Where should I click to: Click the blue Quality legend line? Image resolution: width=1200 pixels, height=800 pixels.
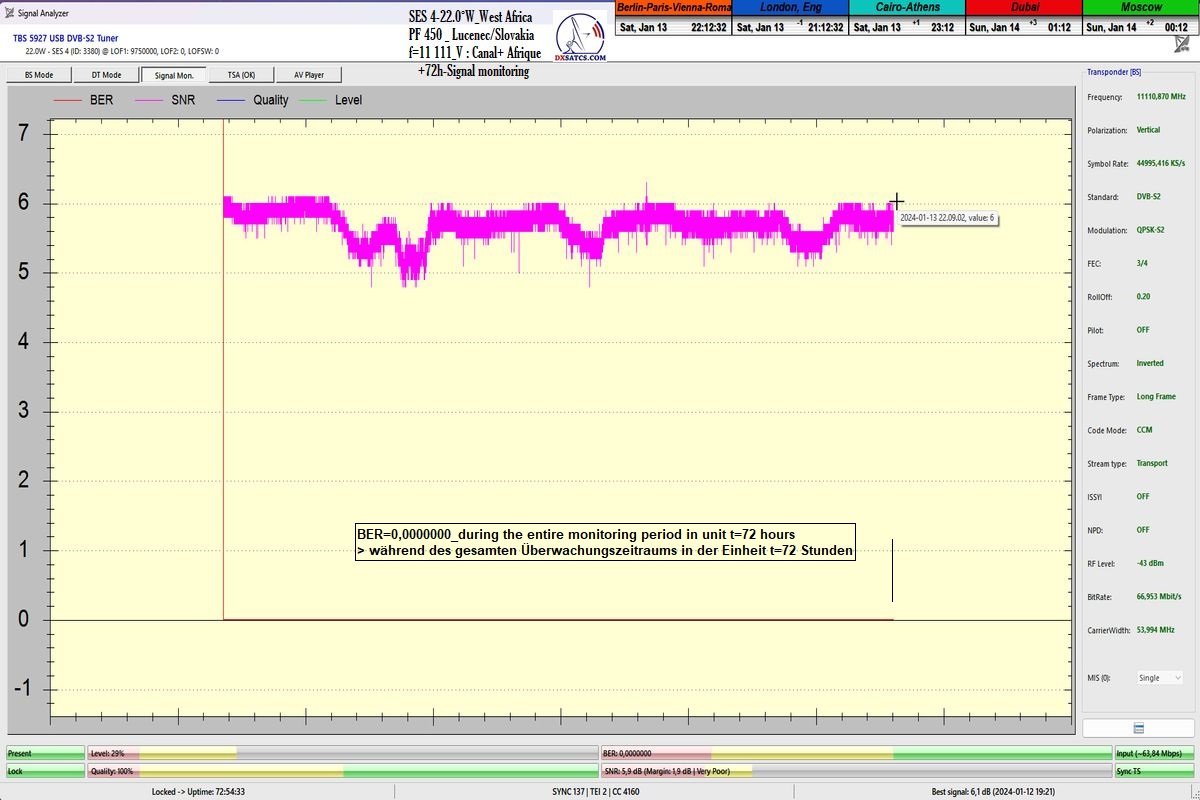[x=231, y=100]
